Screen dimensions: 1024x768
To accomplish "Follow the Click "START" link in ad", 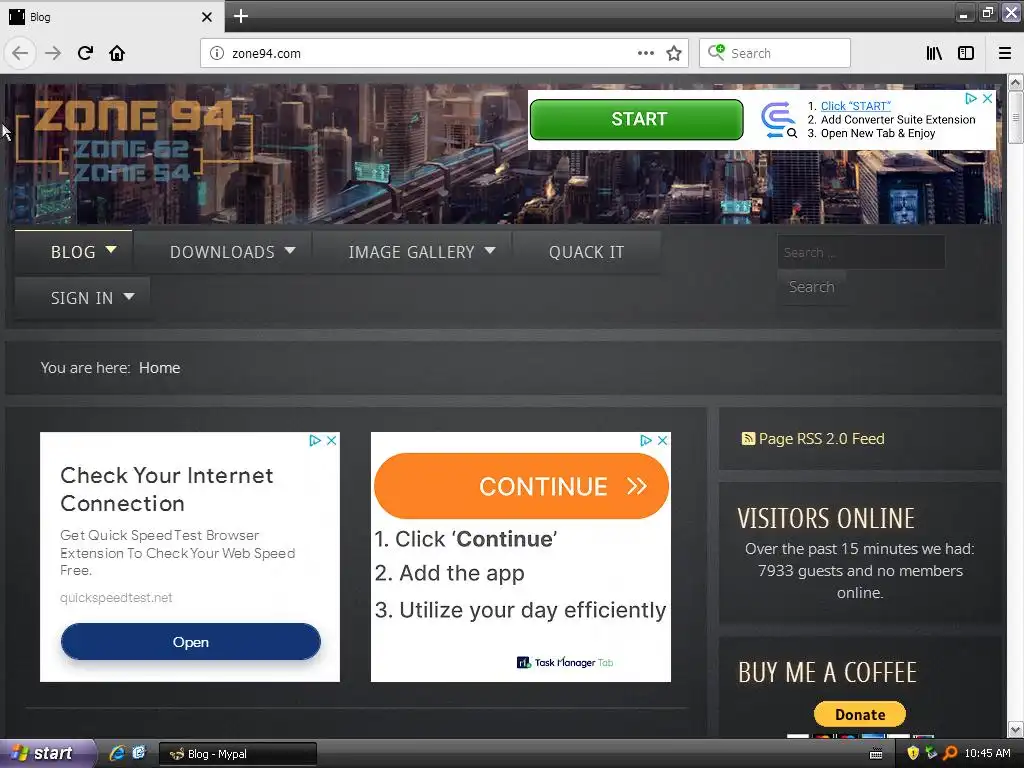I will click(856, 106).
